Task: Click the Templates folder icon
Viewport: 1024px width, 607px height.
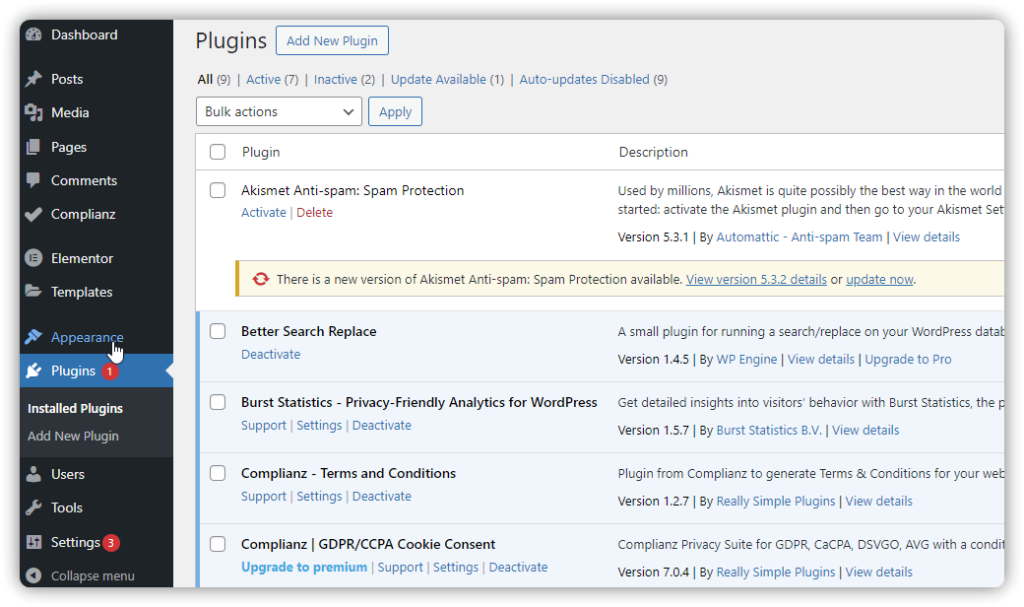Action: click(x=33, y=291)
